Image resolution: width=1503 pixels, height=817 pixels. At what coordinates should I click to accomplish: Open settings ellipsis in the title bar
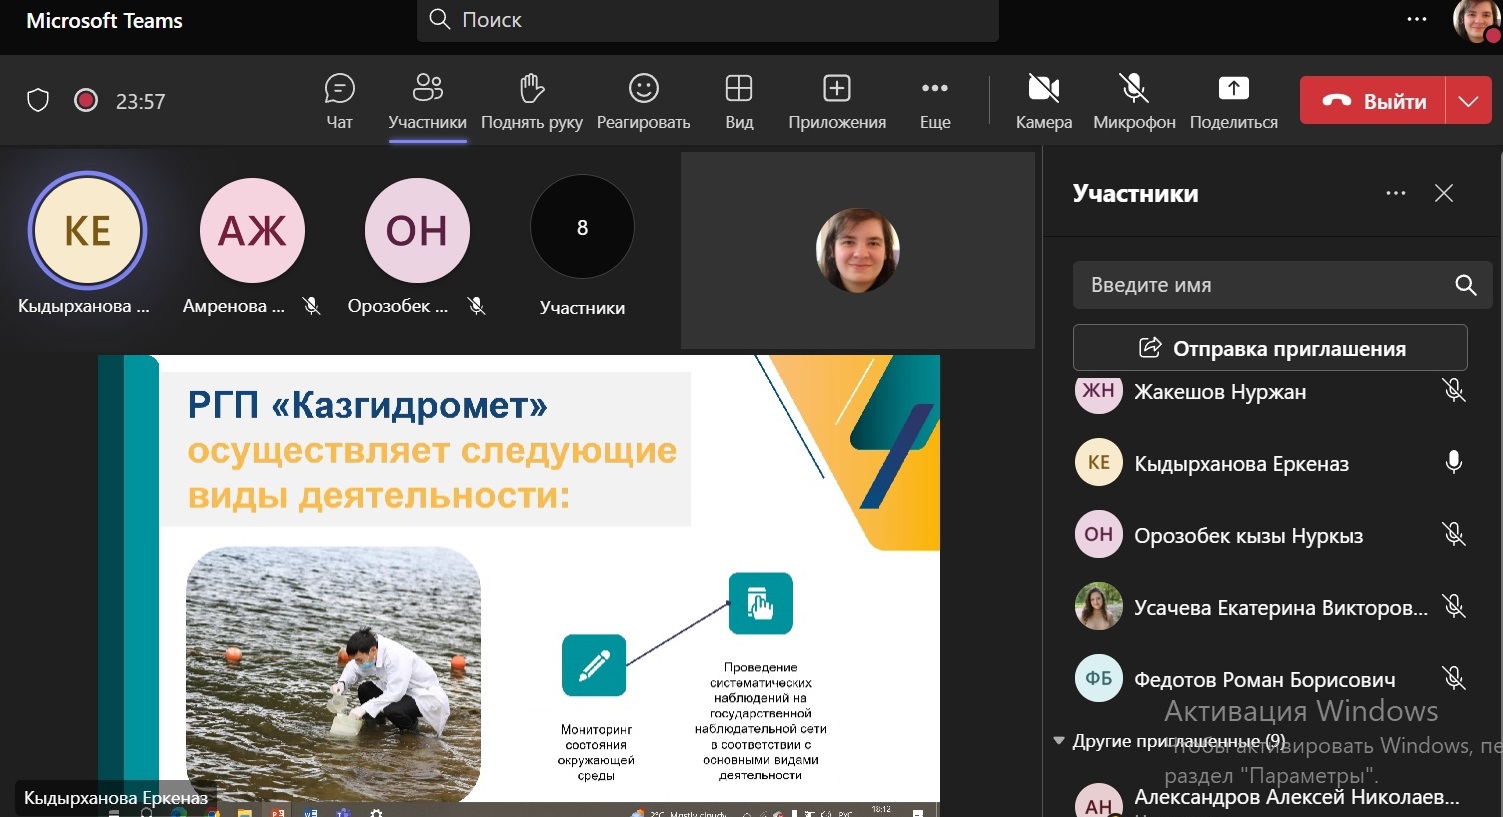[x=1417, y=19]
